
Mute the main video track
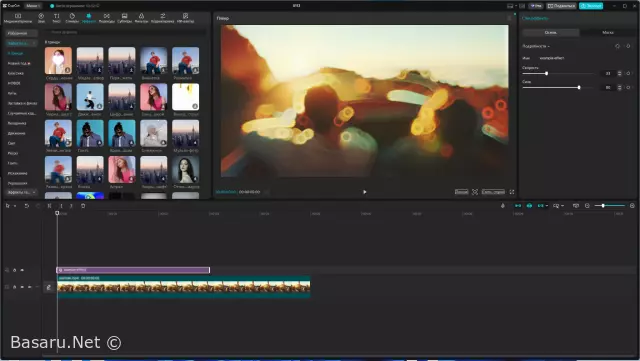(29, 287)
